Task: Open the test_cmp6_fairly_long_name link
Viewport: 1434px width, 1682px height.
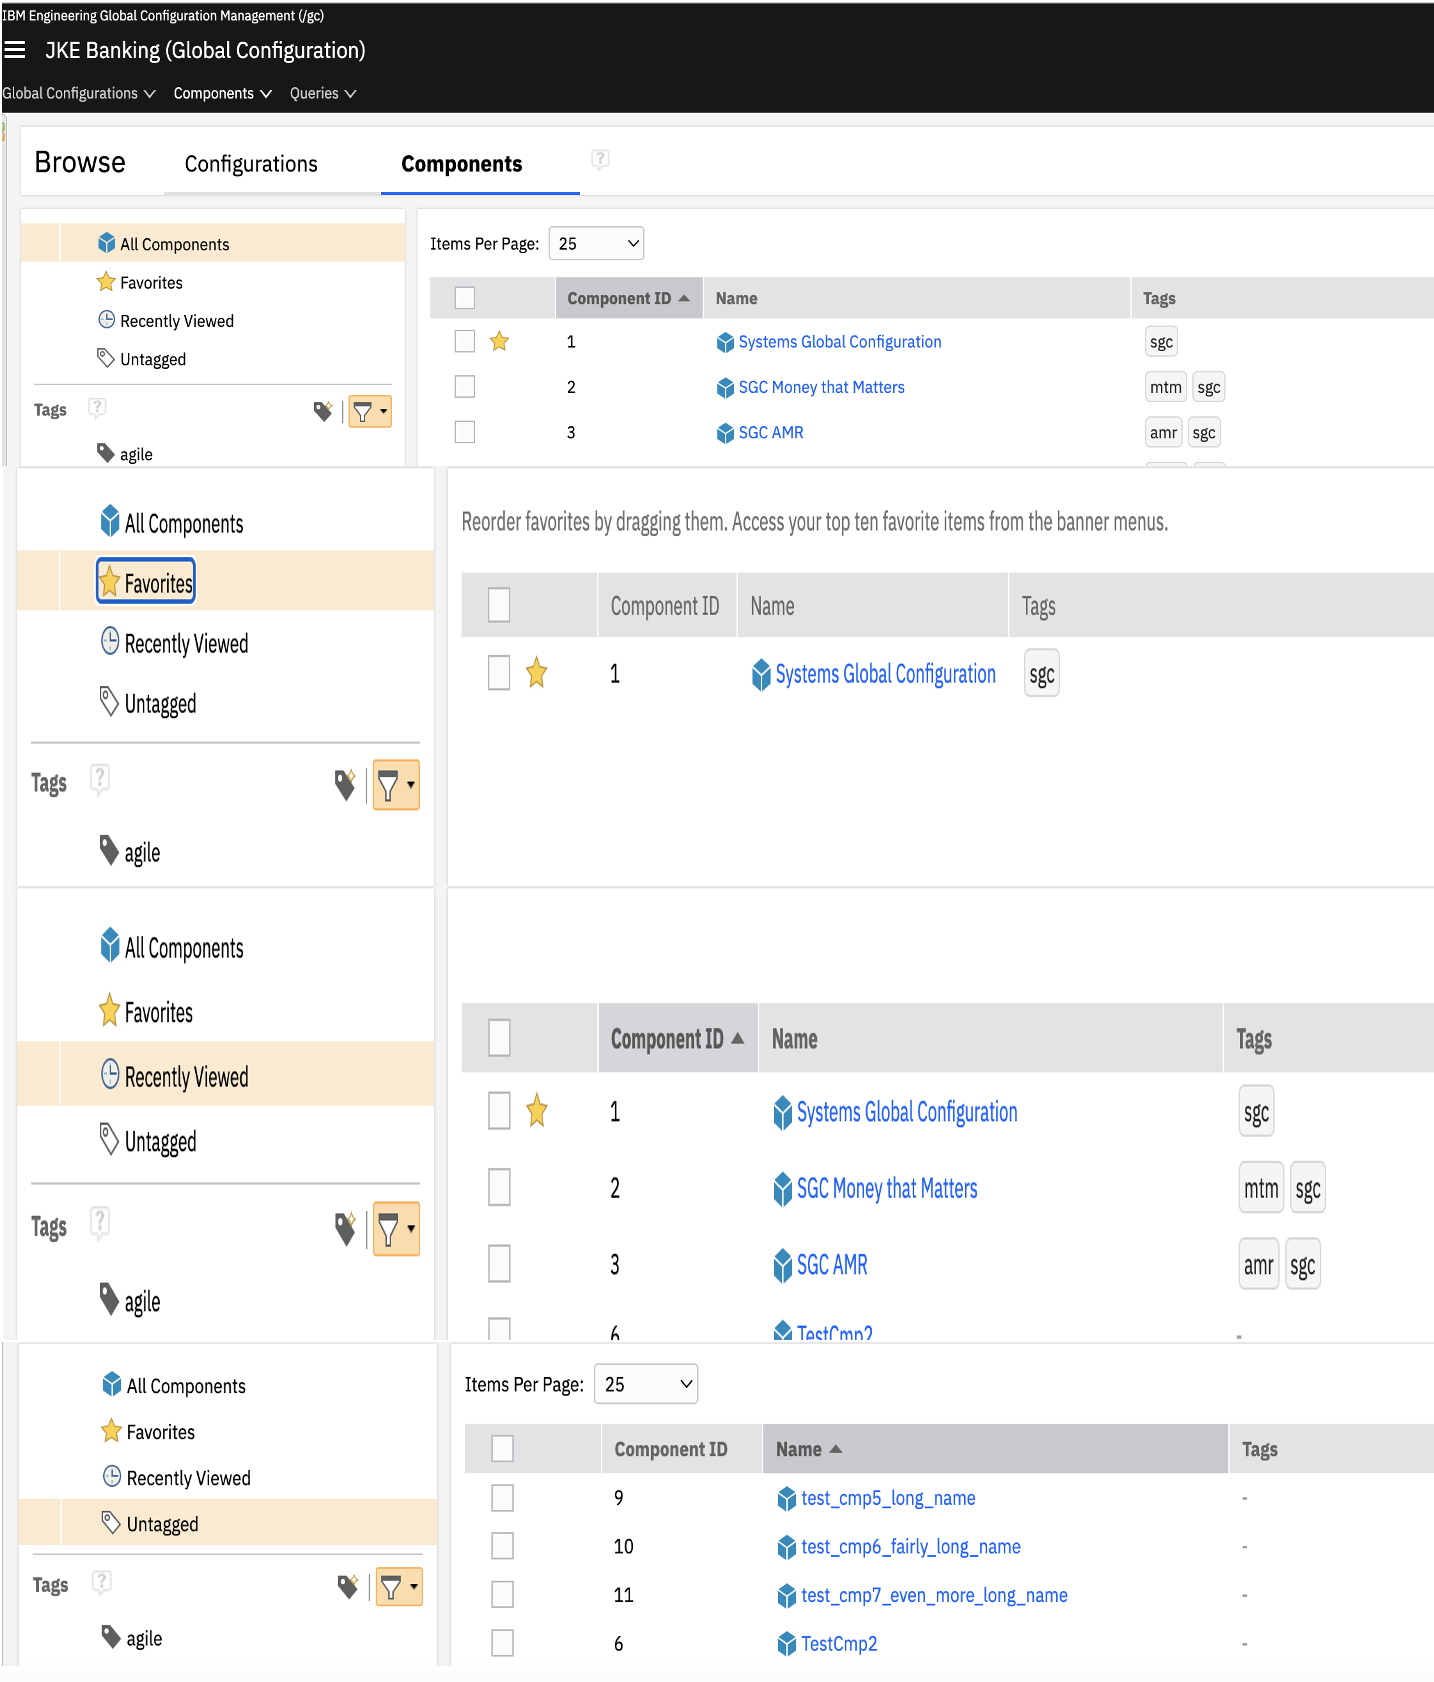Action: pos(910,1547)
